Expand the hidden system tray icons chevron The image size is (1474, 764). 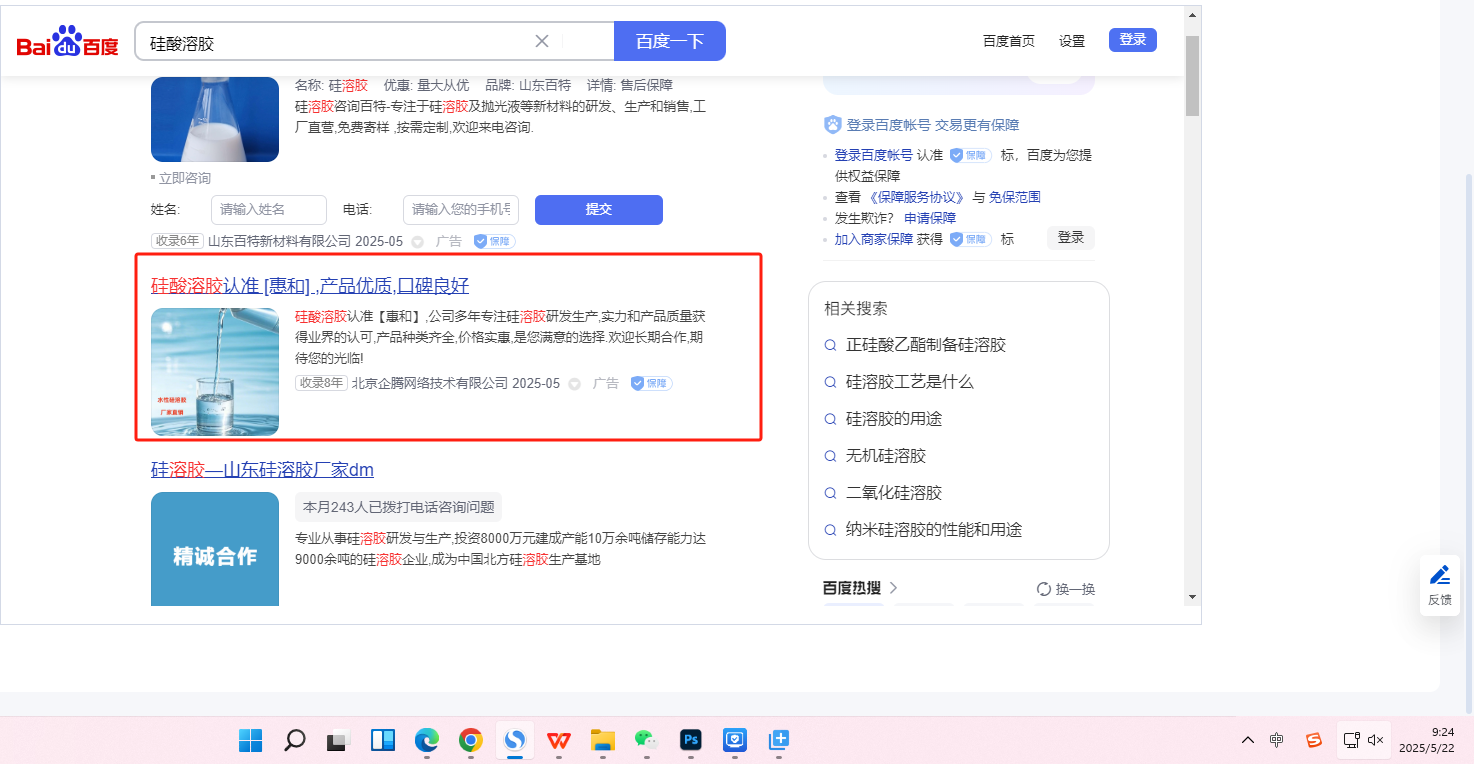1248,740
